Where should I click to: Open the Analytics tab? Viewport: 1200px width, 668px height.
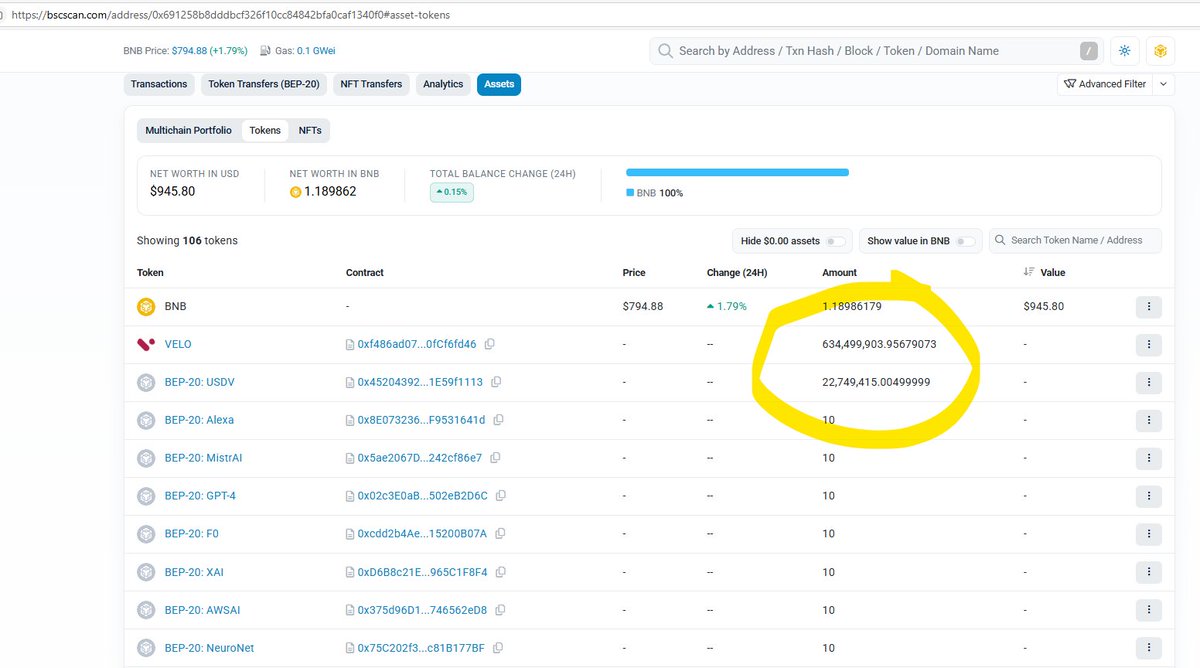pyautogui.click(x=443, y=84)
